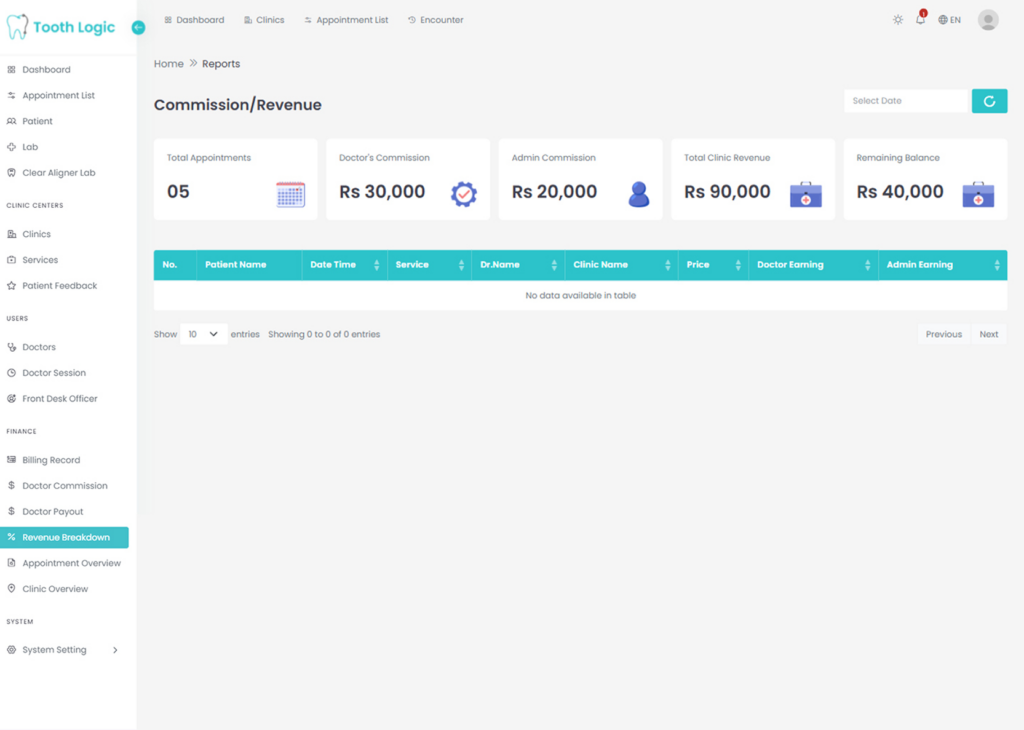Click location pin icon next to Clinic Overview
This screenshot has height=730, width=1024.
point(11,588)
